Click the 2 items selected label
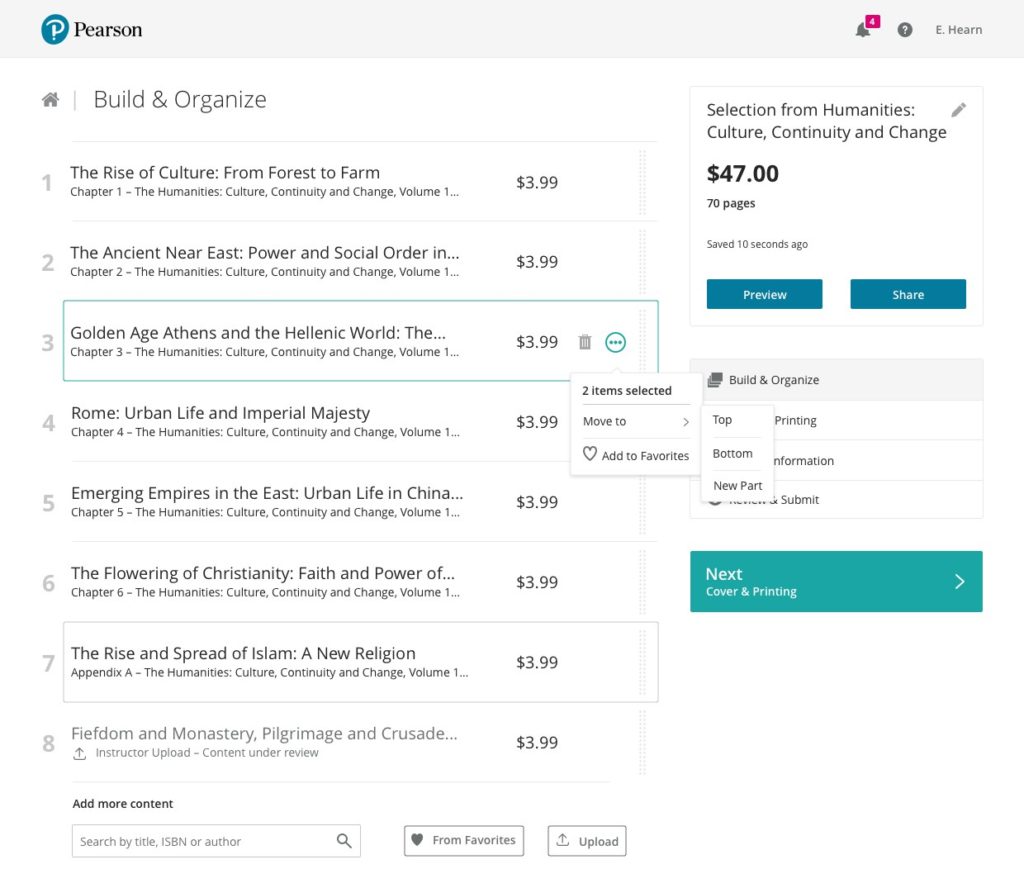Image resolution: width=1024 pixels, height=888 pixels. pyautogui.click(x=627, y=390)
